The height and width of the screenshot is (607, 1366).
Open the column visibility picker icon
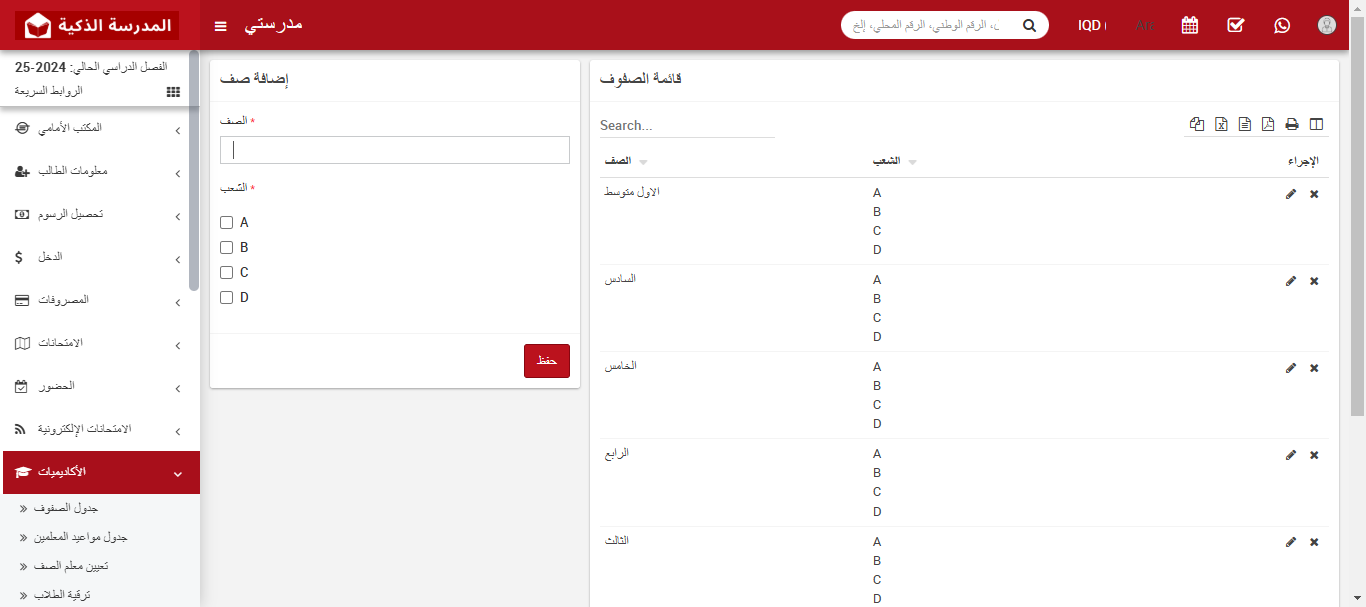pos(1315,124)
